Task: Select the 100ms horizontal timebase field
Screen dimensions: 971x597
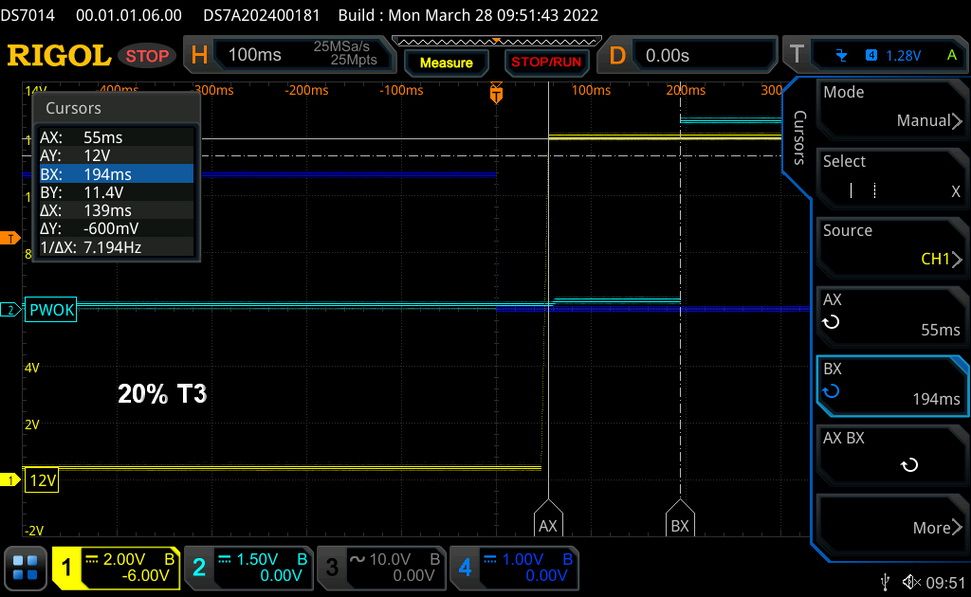Action: 255,54
